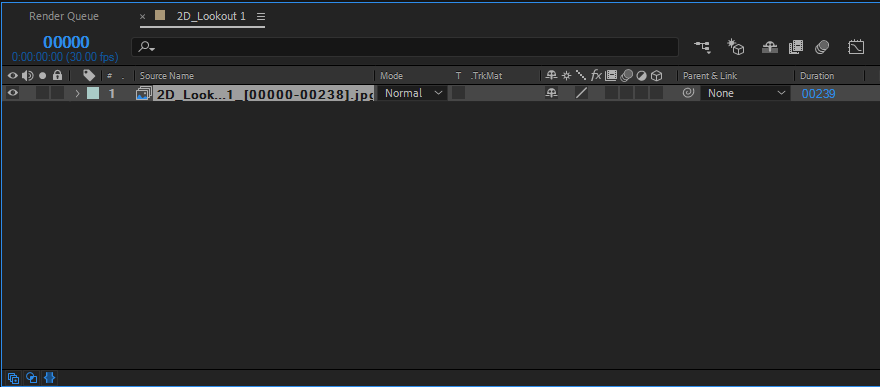Toggle the Draft 3D icon
Viewport: 880px width, 387px height.
735,47
